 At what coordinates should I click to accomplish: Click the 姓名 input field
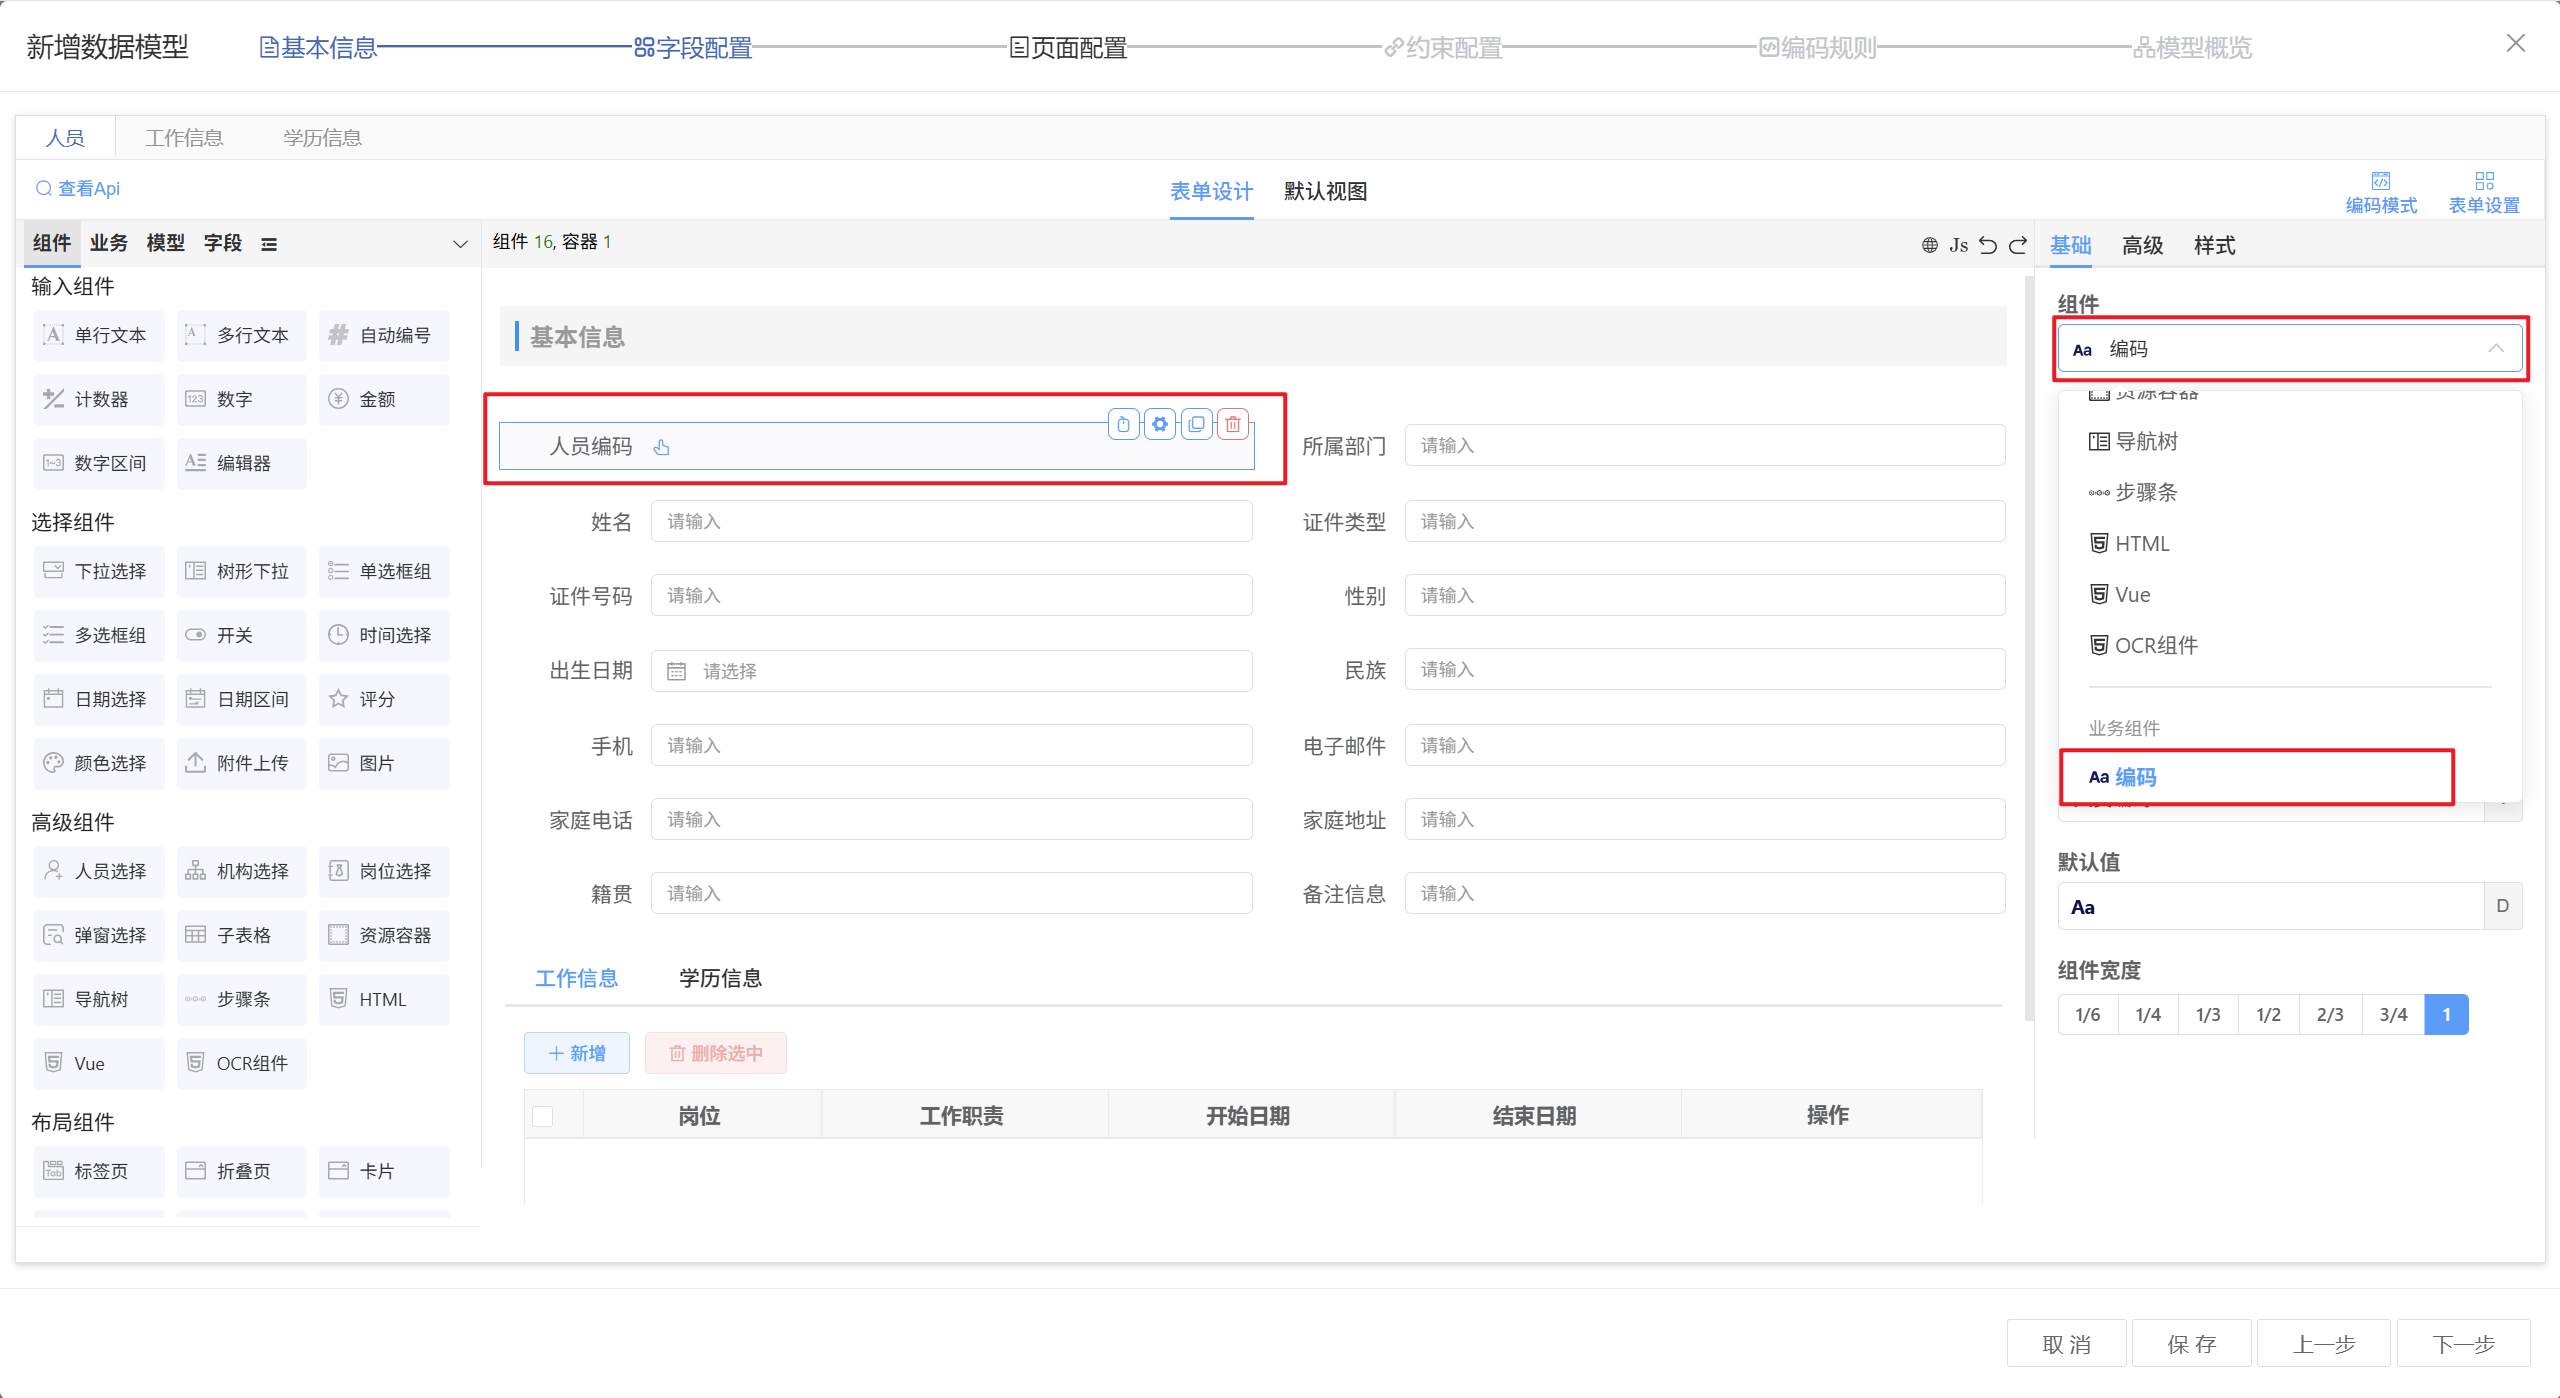point(950,522)
